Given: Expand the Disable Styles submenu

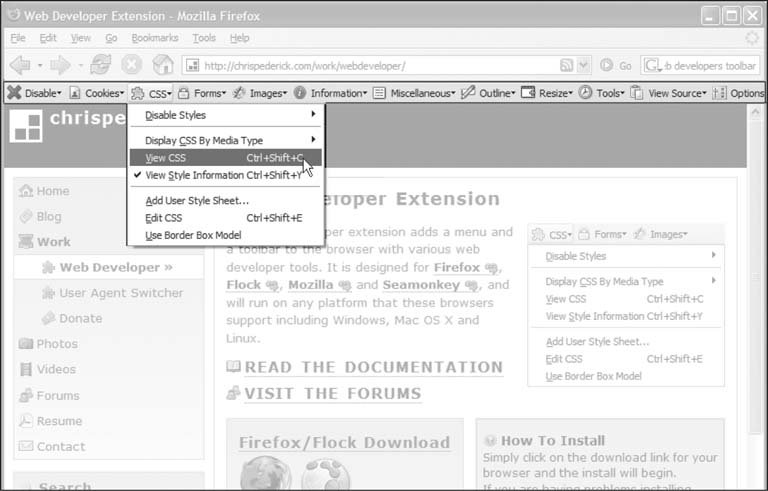Looking at the screenshot, I should pyautogui.click(x=225, y=115).
